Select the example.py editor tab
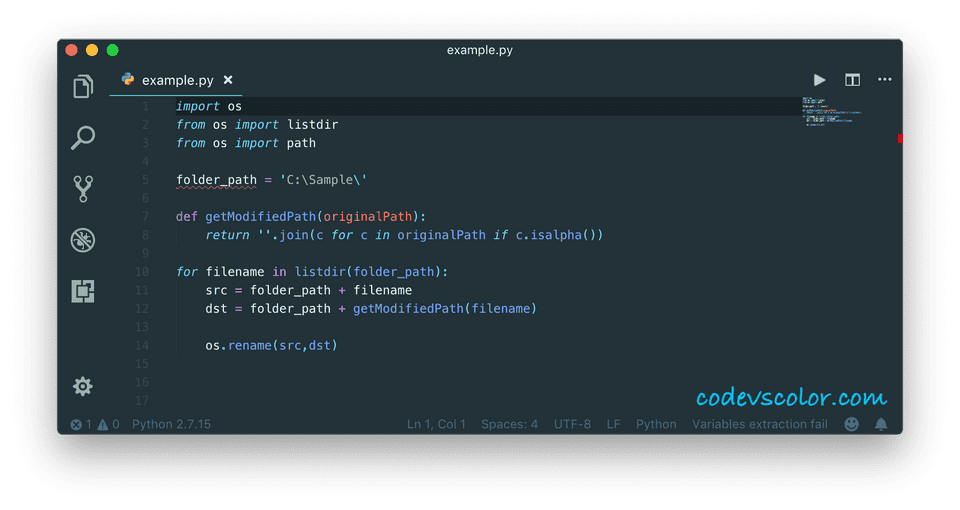Image resolution: width=960 pixels, height=510 pixels. [x=176, y=80]
